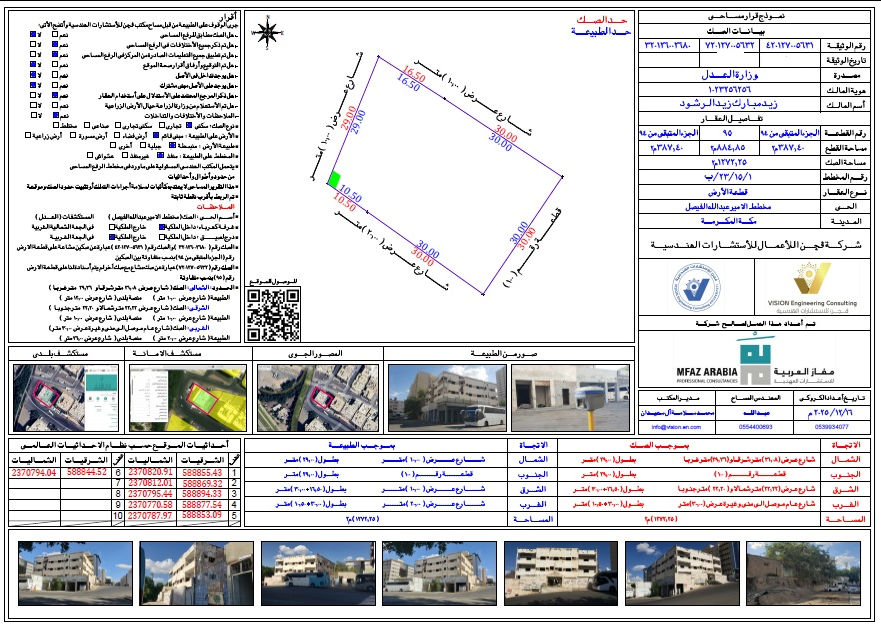Tick the غير منفذ plan checkbox
The image size is (881, 625).
[x=125, y=155]
